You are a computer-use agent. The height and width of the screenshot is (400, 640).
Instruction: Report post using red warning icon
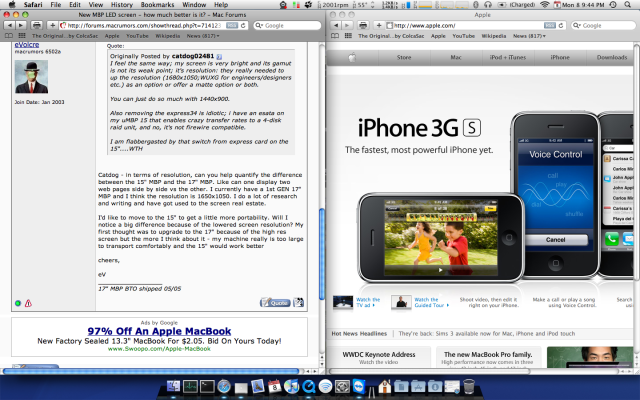tap(28, 303)
